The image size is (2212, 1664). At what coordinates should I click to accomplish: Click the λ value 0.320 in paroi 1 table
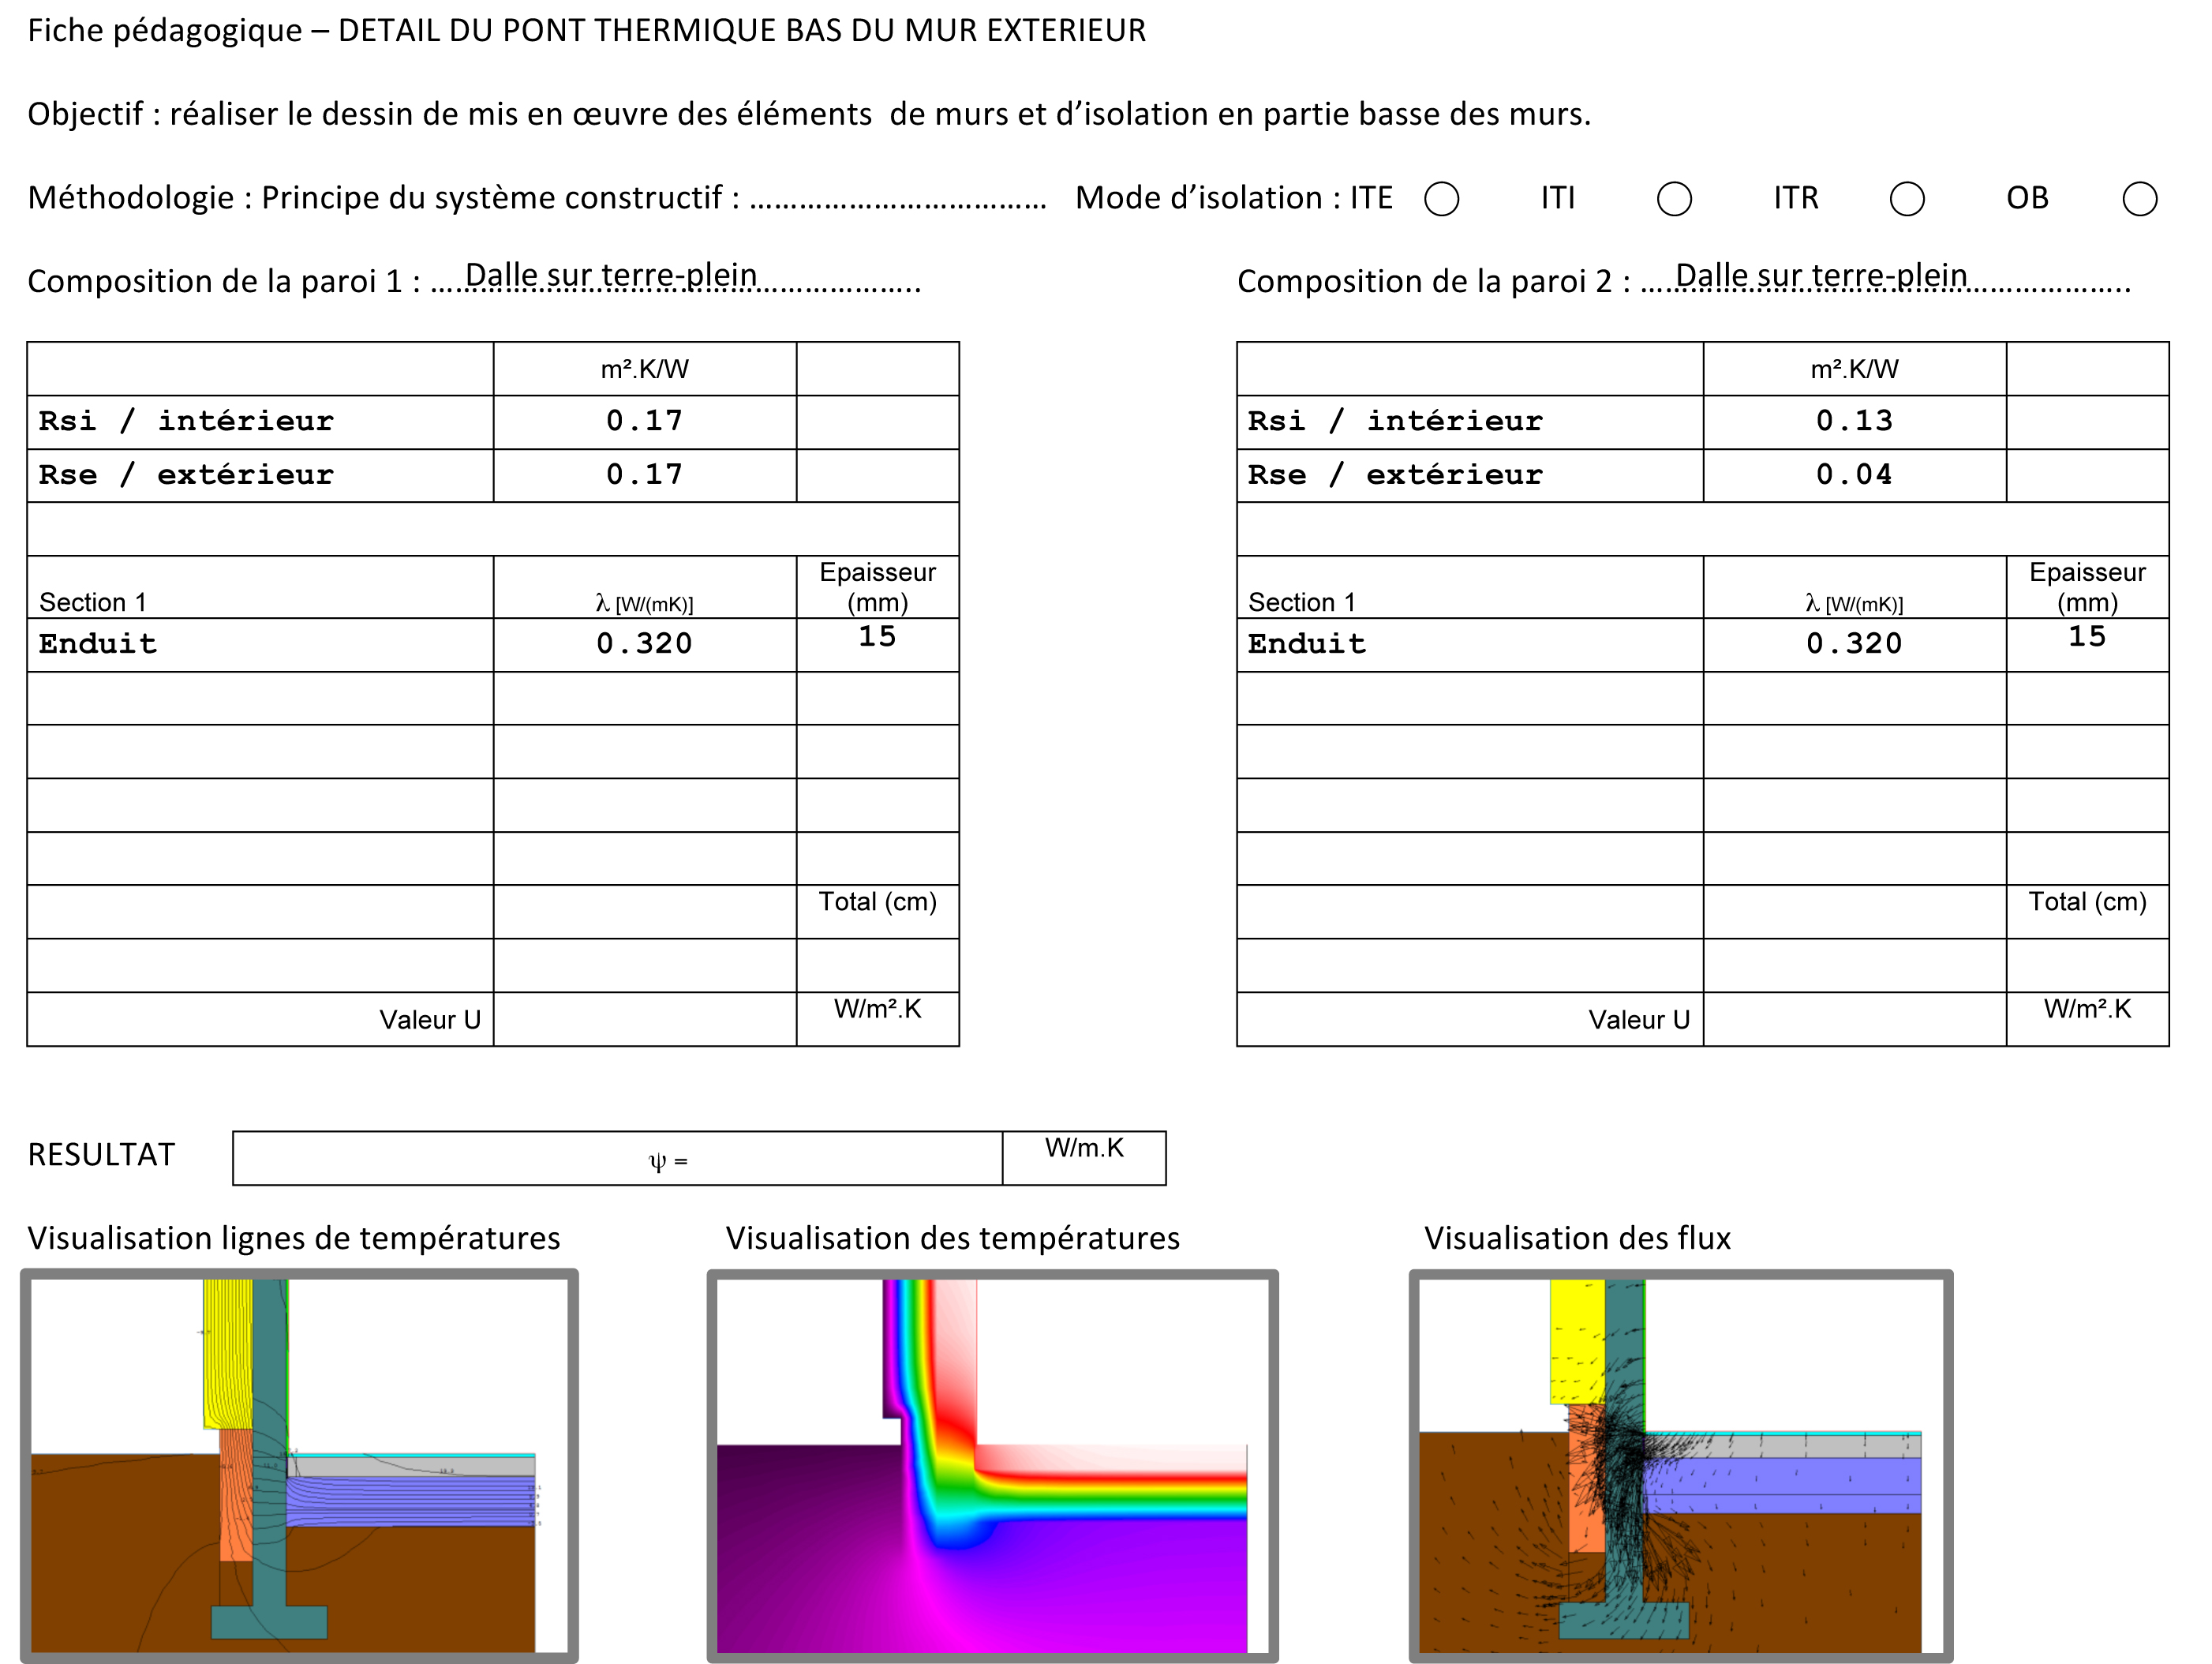click(645, 644)
